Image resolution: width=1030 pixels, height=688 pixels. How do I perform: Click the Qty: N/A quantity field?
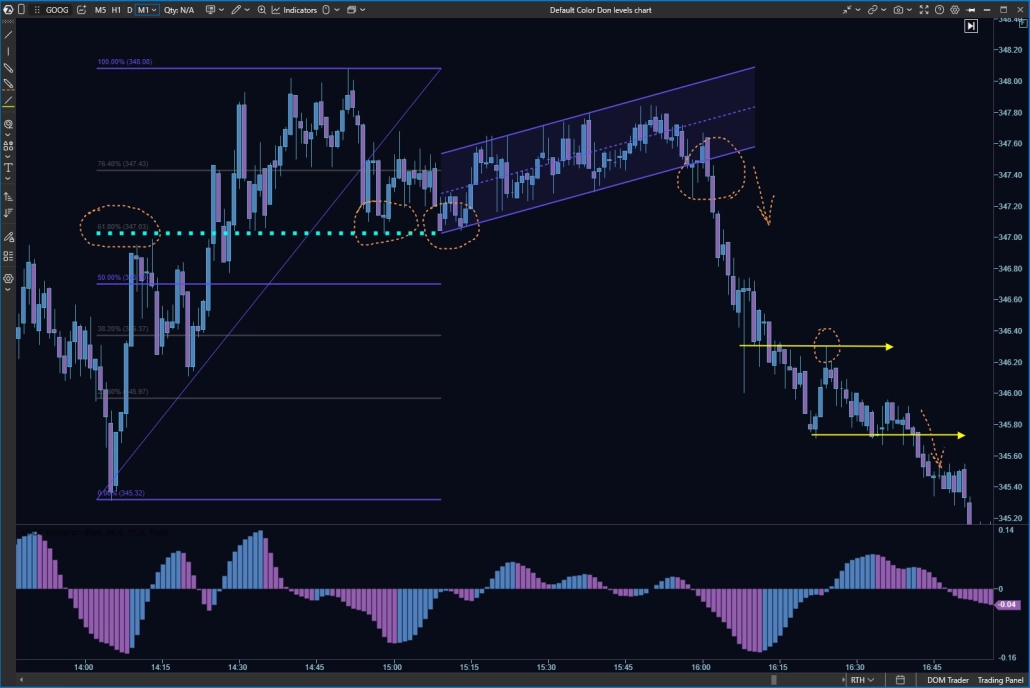pyautogui.click(x=179, y=10)
